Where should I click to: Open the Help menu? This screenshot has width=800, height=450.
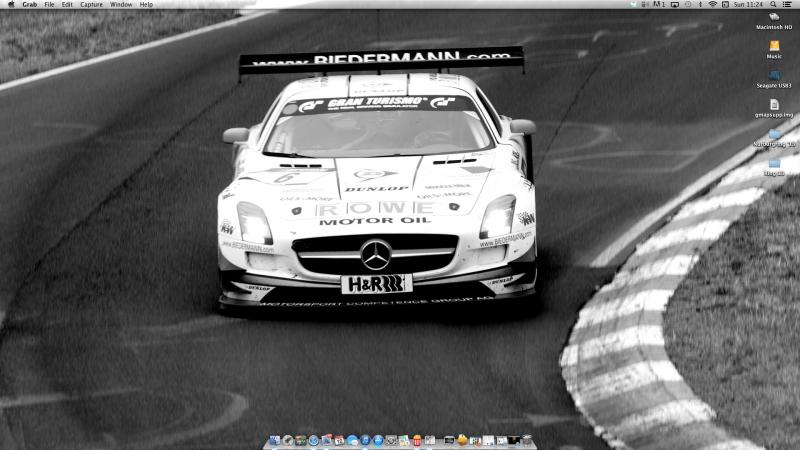(146, 4)
